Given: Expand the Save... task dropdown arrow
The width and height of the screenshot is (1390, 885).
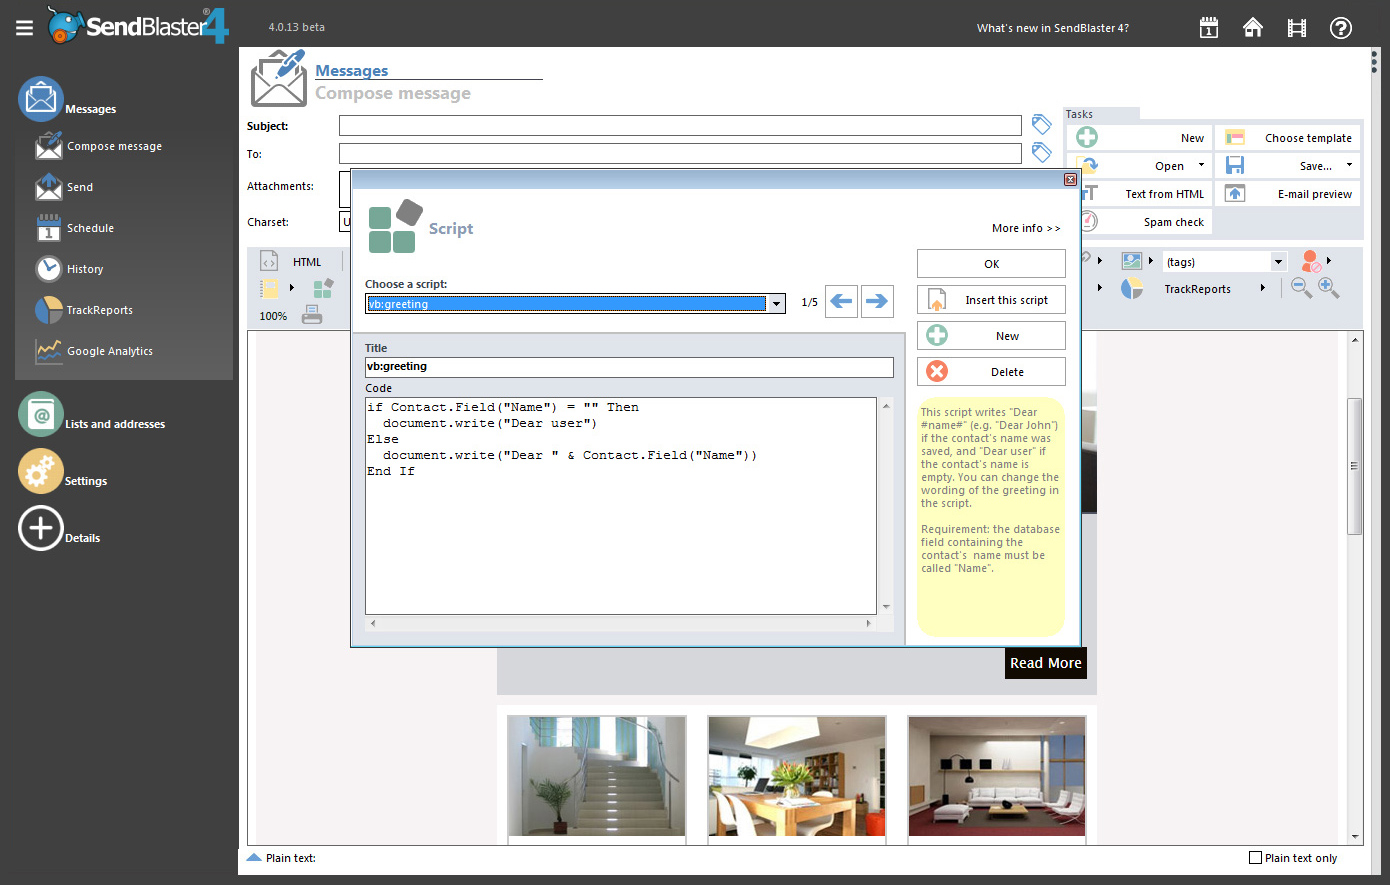Looking at the screenshot, I should coord(1349,165).
